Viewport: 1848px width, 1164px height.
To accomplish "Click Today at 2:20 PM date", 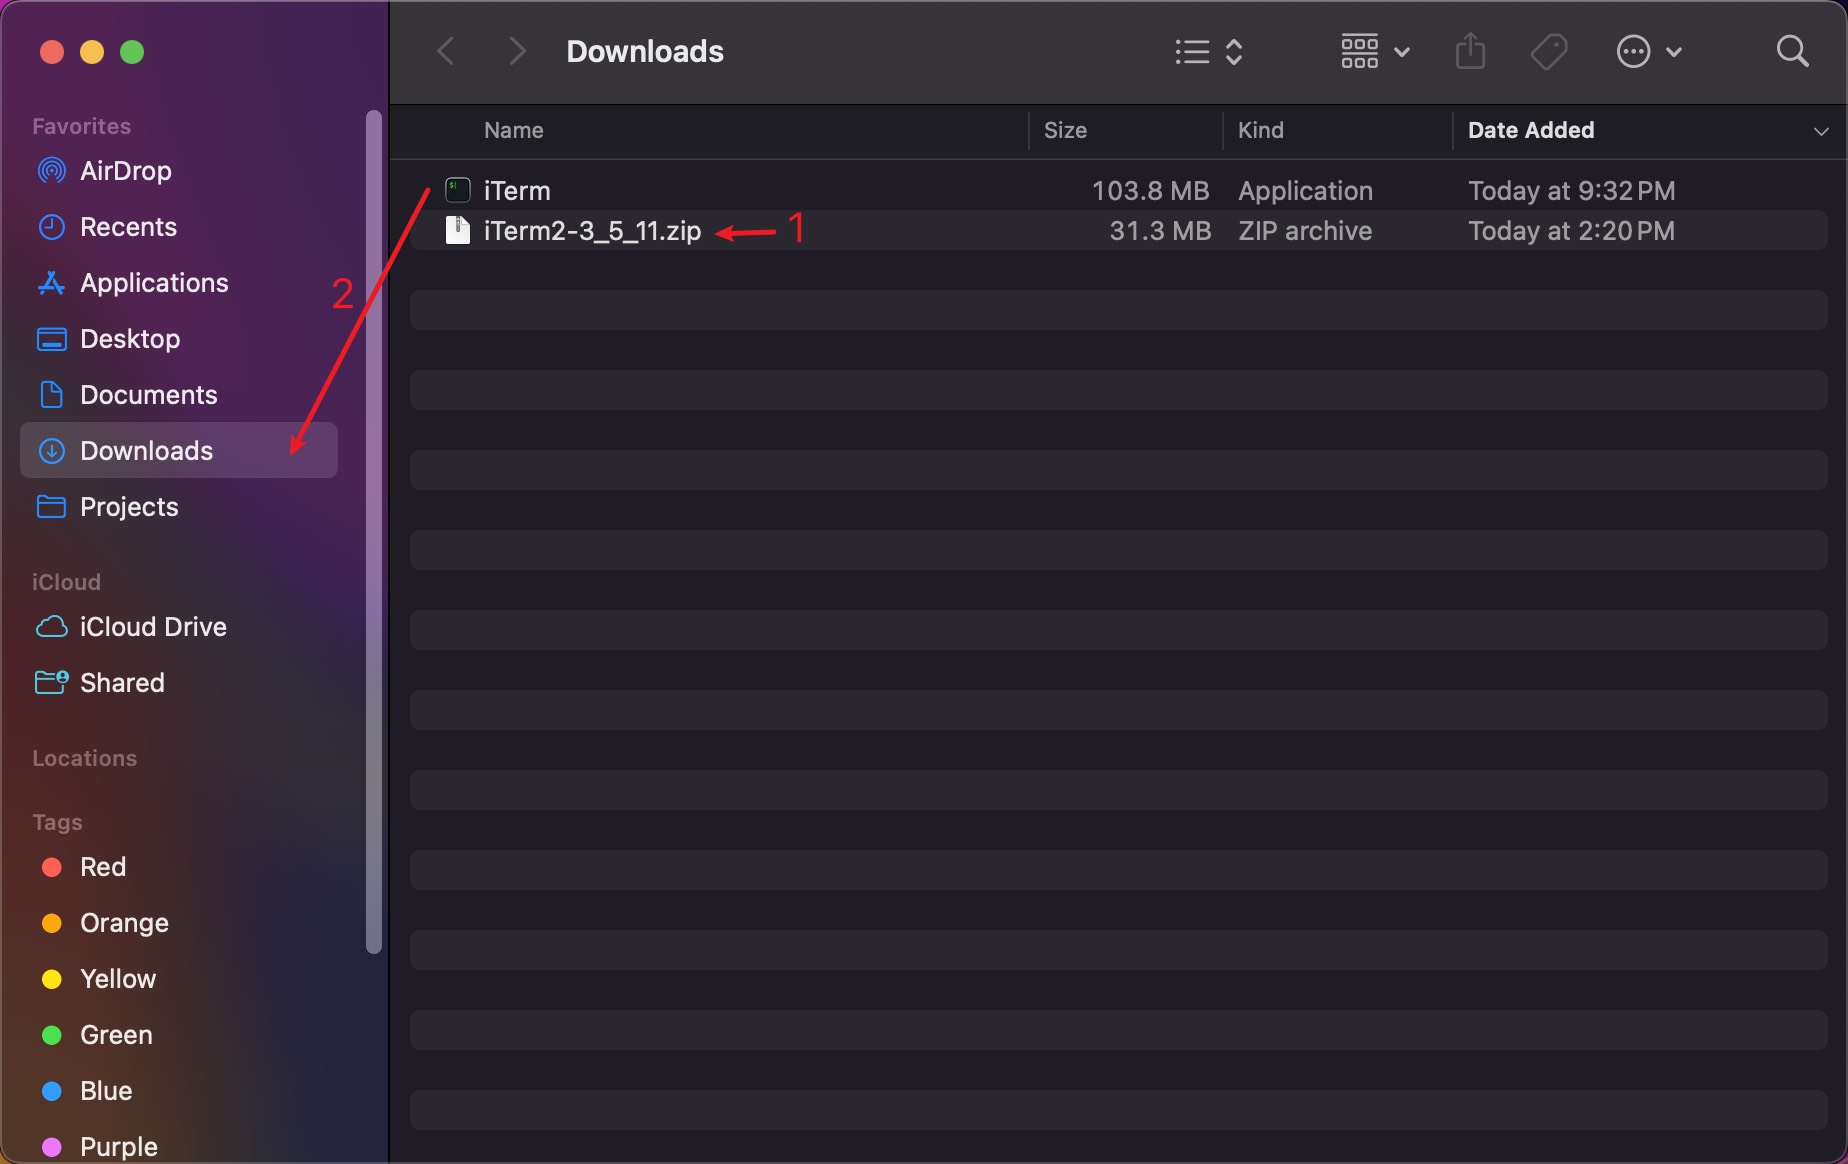I will [x=1571, y=231].
